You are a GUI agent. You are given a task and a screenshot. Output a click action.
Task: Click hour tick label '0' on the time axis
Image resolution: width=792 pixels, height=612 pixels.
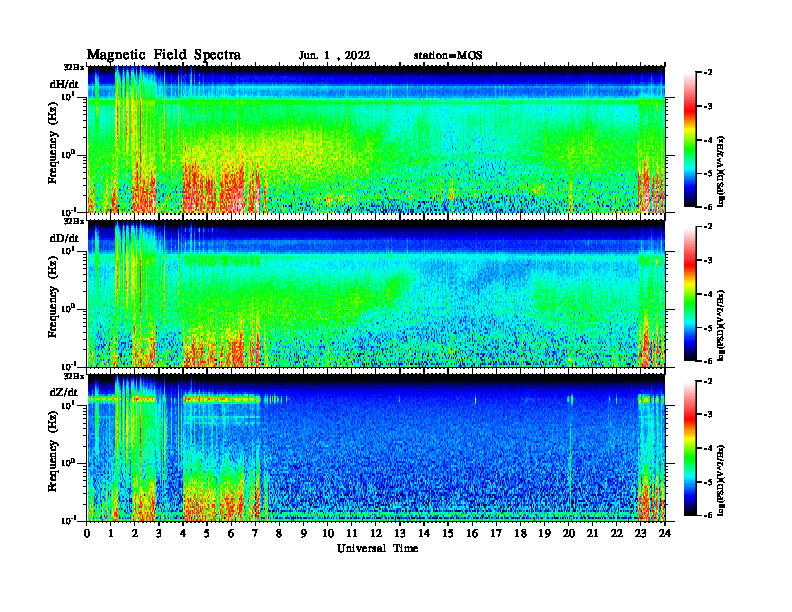(x=87, y=533)
